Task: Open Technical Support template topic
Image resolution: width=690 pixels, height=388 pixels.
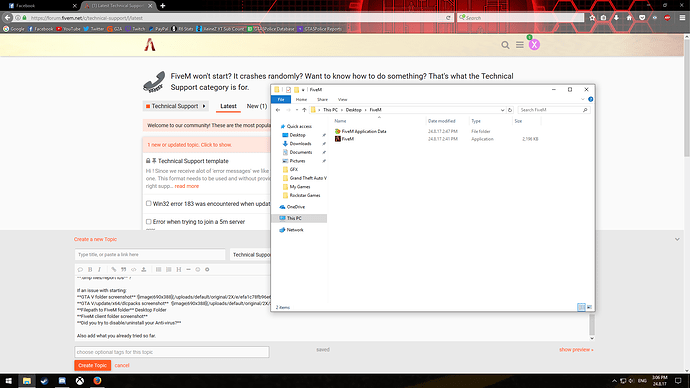Action: (x=193, y=161)
